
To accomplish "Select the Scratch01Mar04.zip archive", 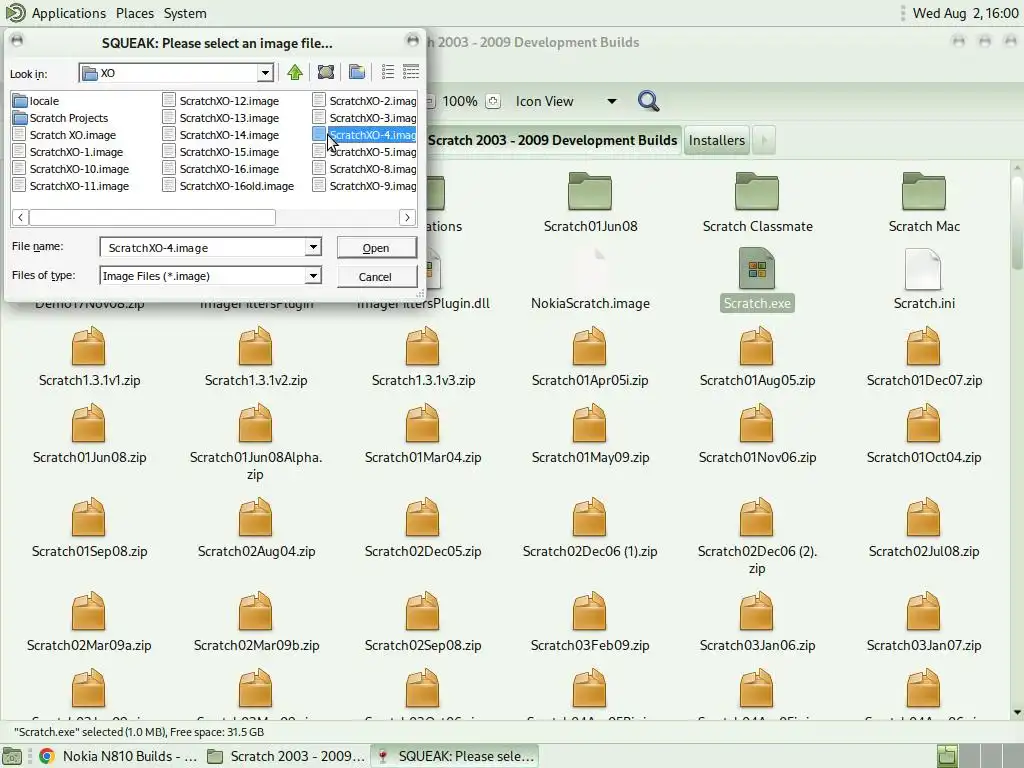I will point(423,435).
